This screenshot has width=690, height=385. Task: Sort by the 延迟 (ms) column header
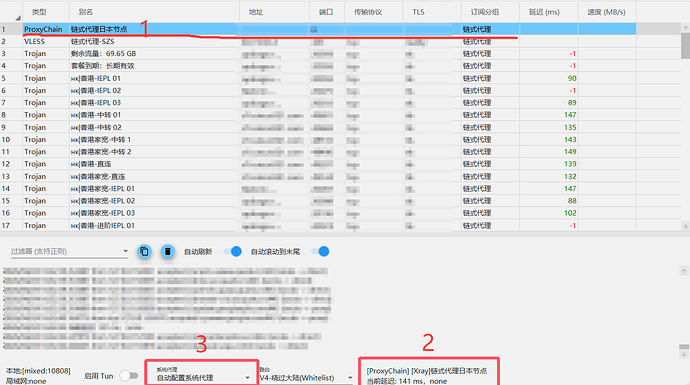click(x=548, y=12)
